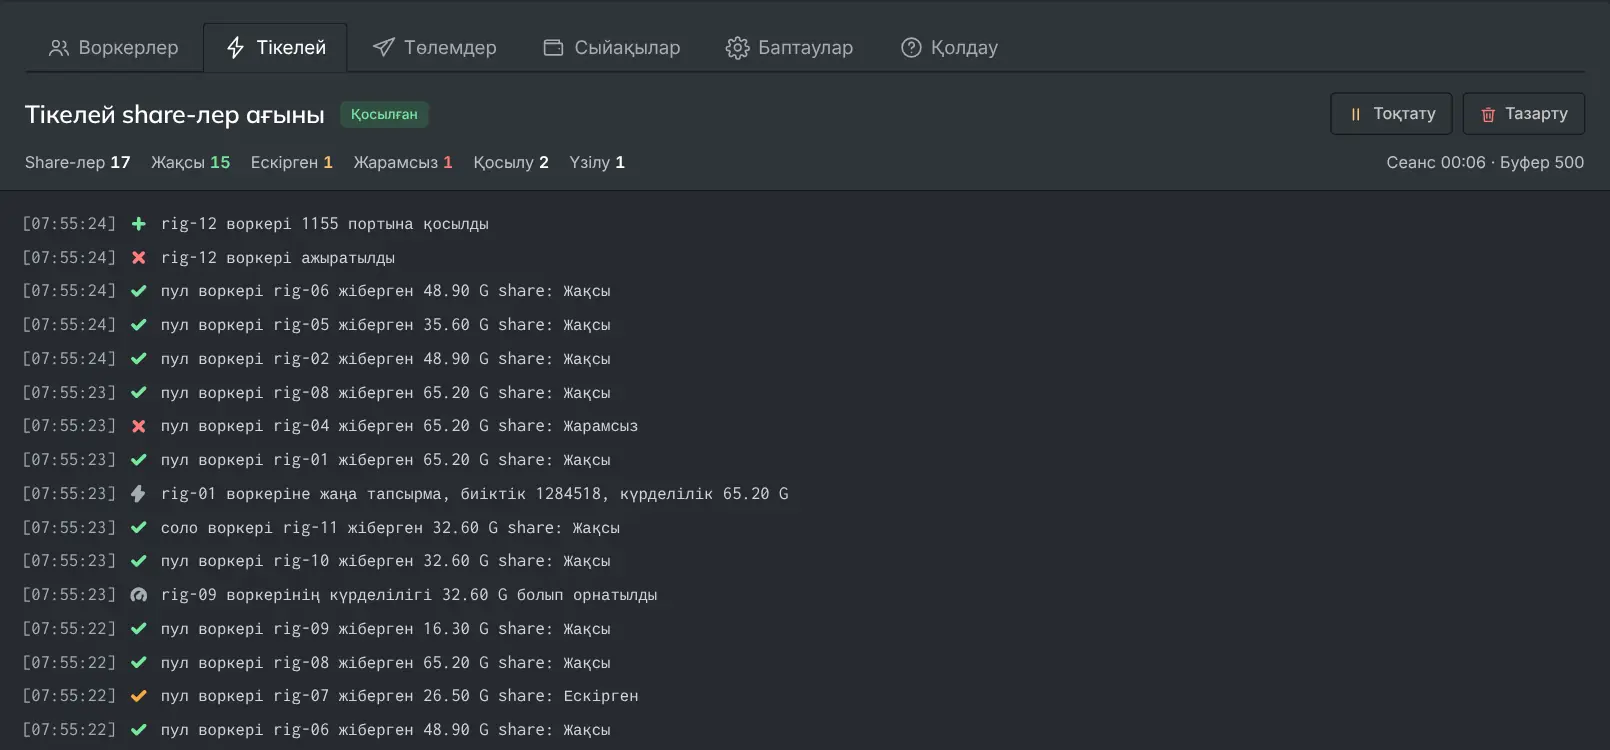Click the green check icon on rig-11 solo share
Viewport: 1610px width, 750px height.
click(x=139, y=528)
